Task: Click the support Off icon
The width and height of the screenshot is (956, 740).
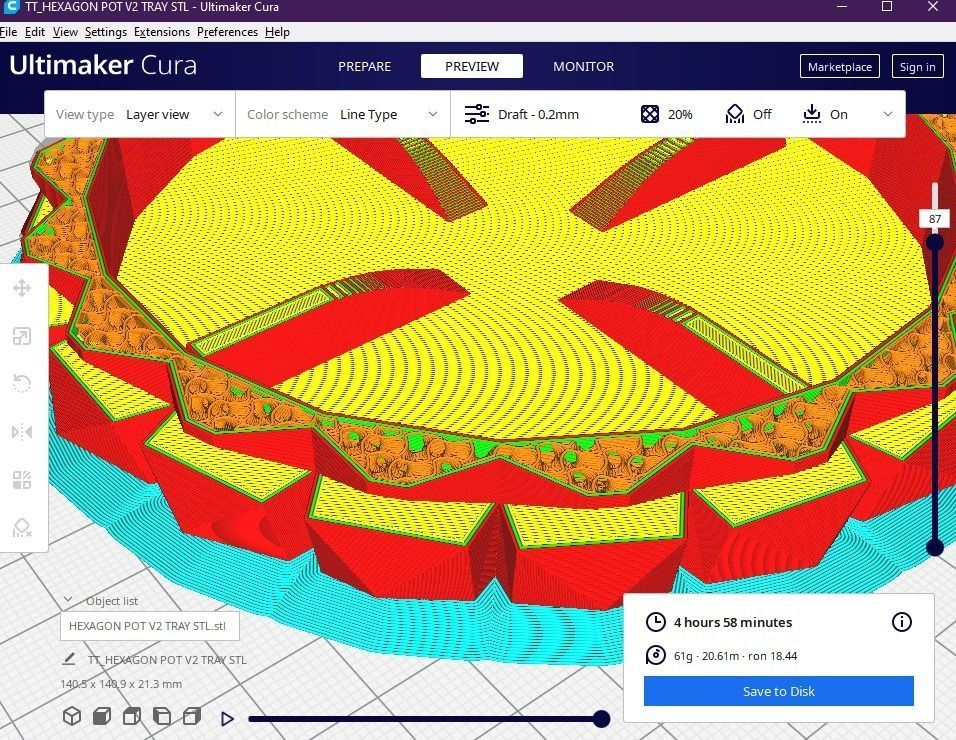Action: tap(735, 114)
